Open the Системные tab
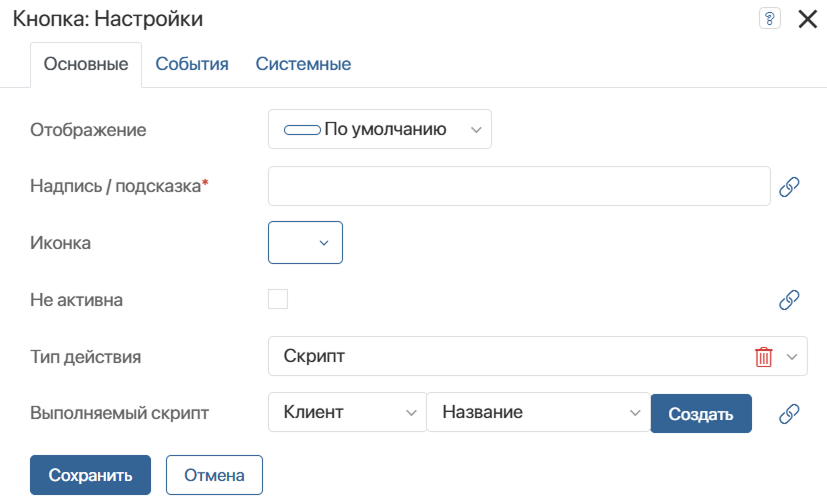This screenshot has width=827, height=502. 303,64
